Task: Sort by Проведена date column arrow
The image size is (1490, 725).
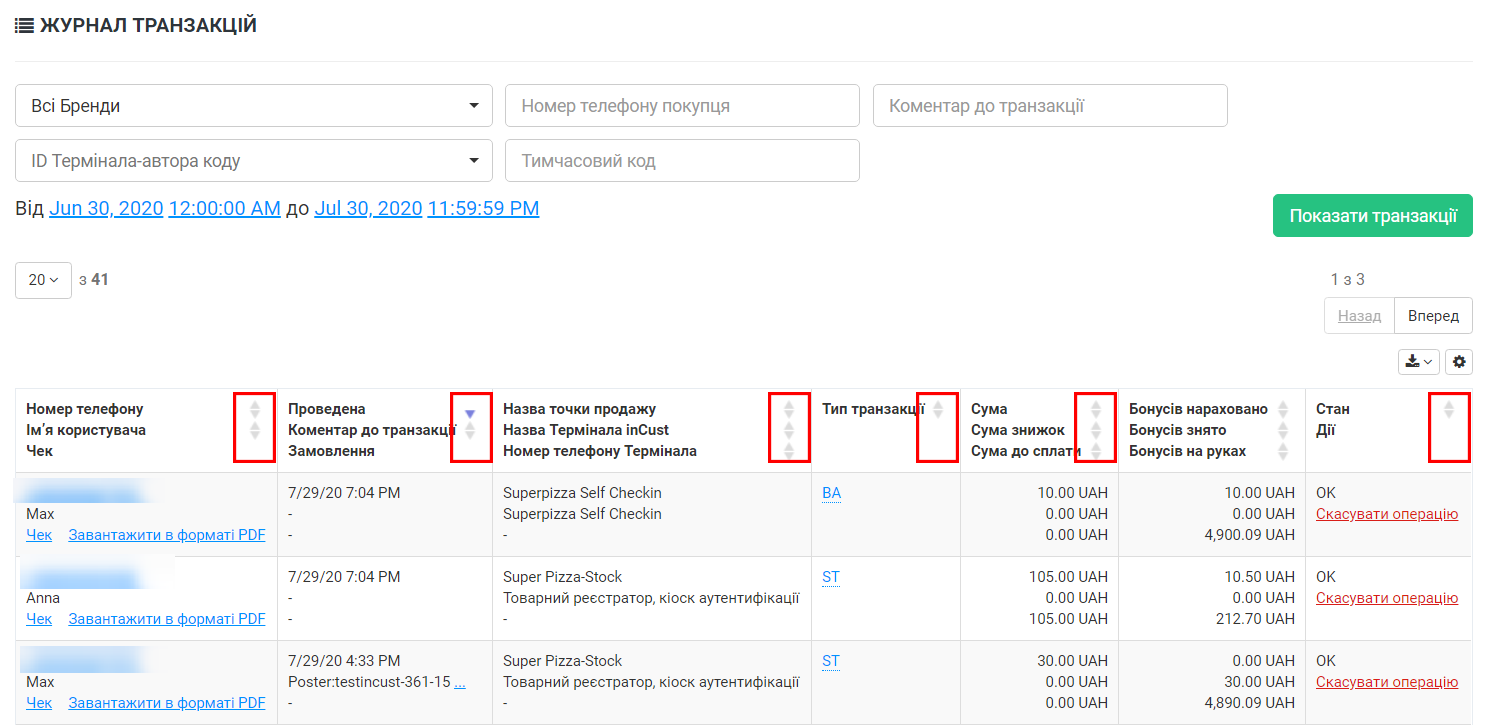Action: [470, 413]
